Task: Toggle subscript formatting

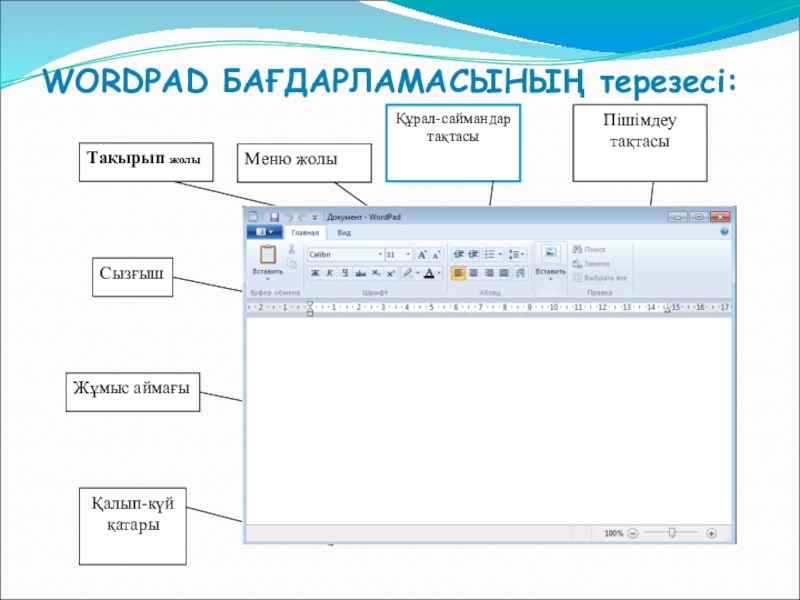Action: click(x=376, y=273)
